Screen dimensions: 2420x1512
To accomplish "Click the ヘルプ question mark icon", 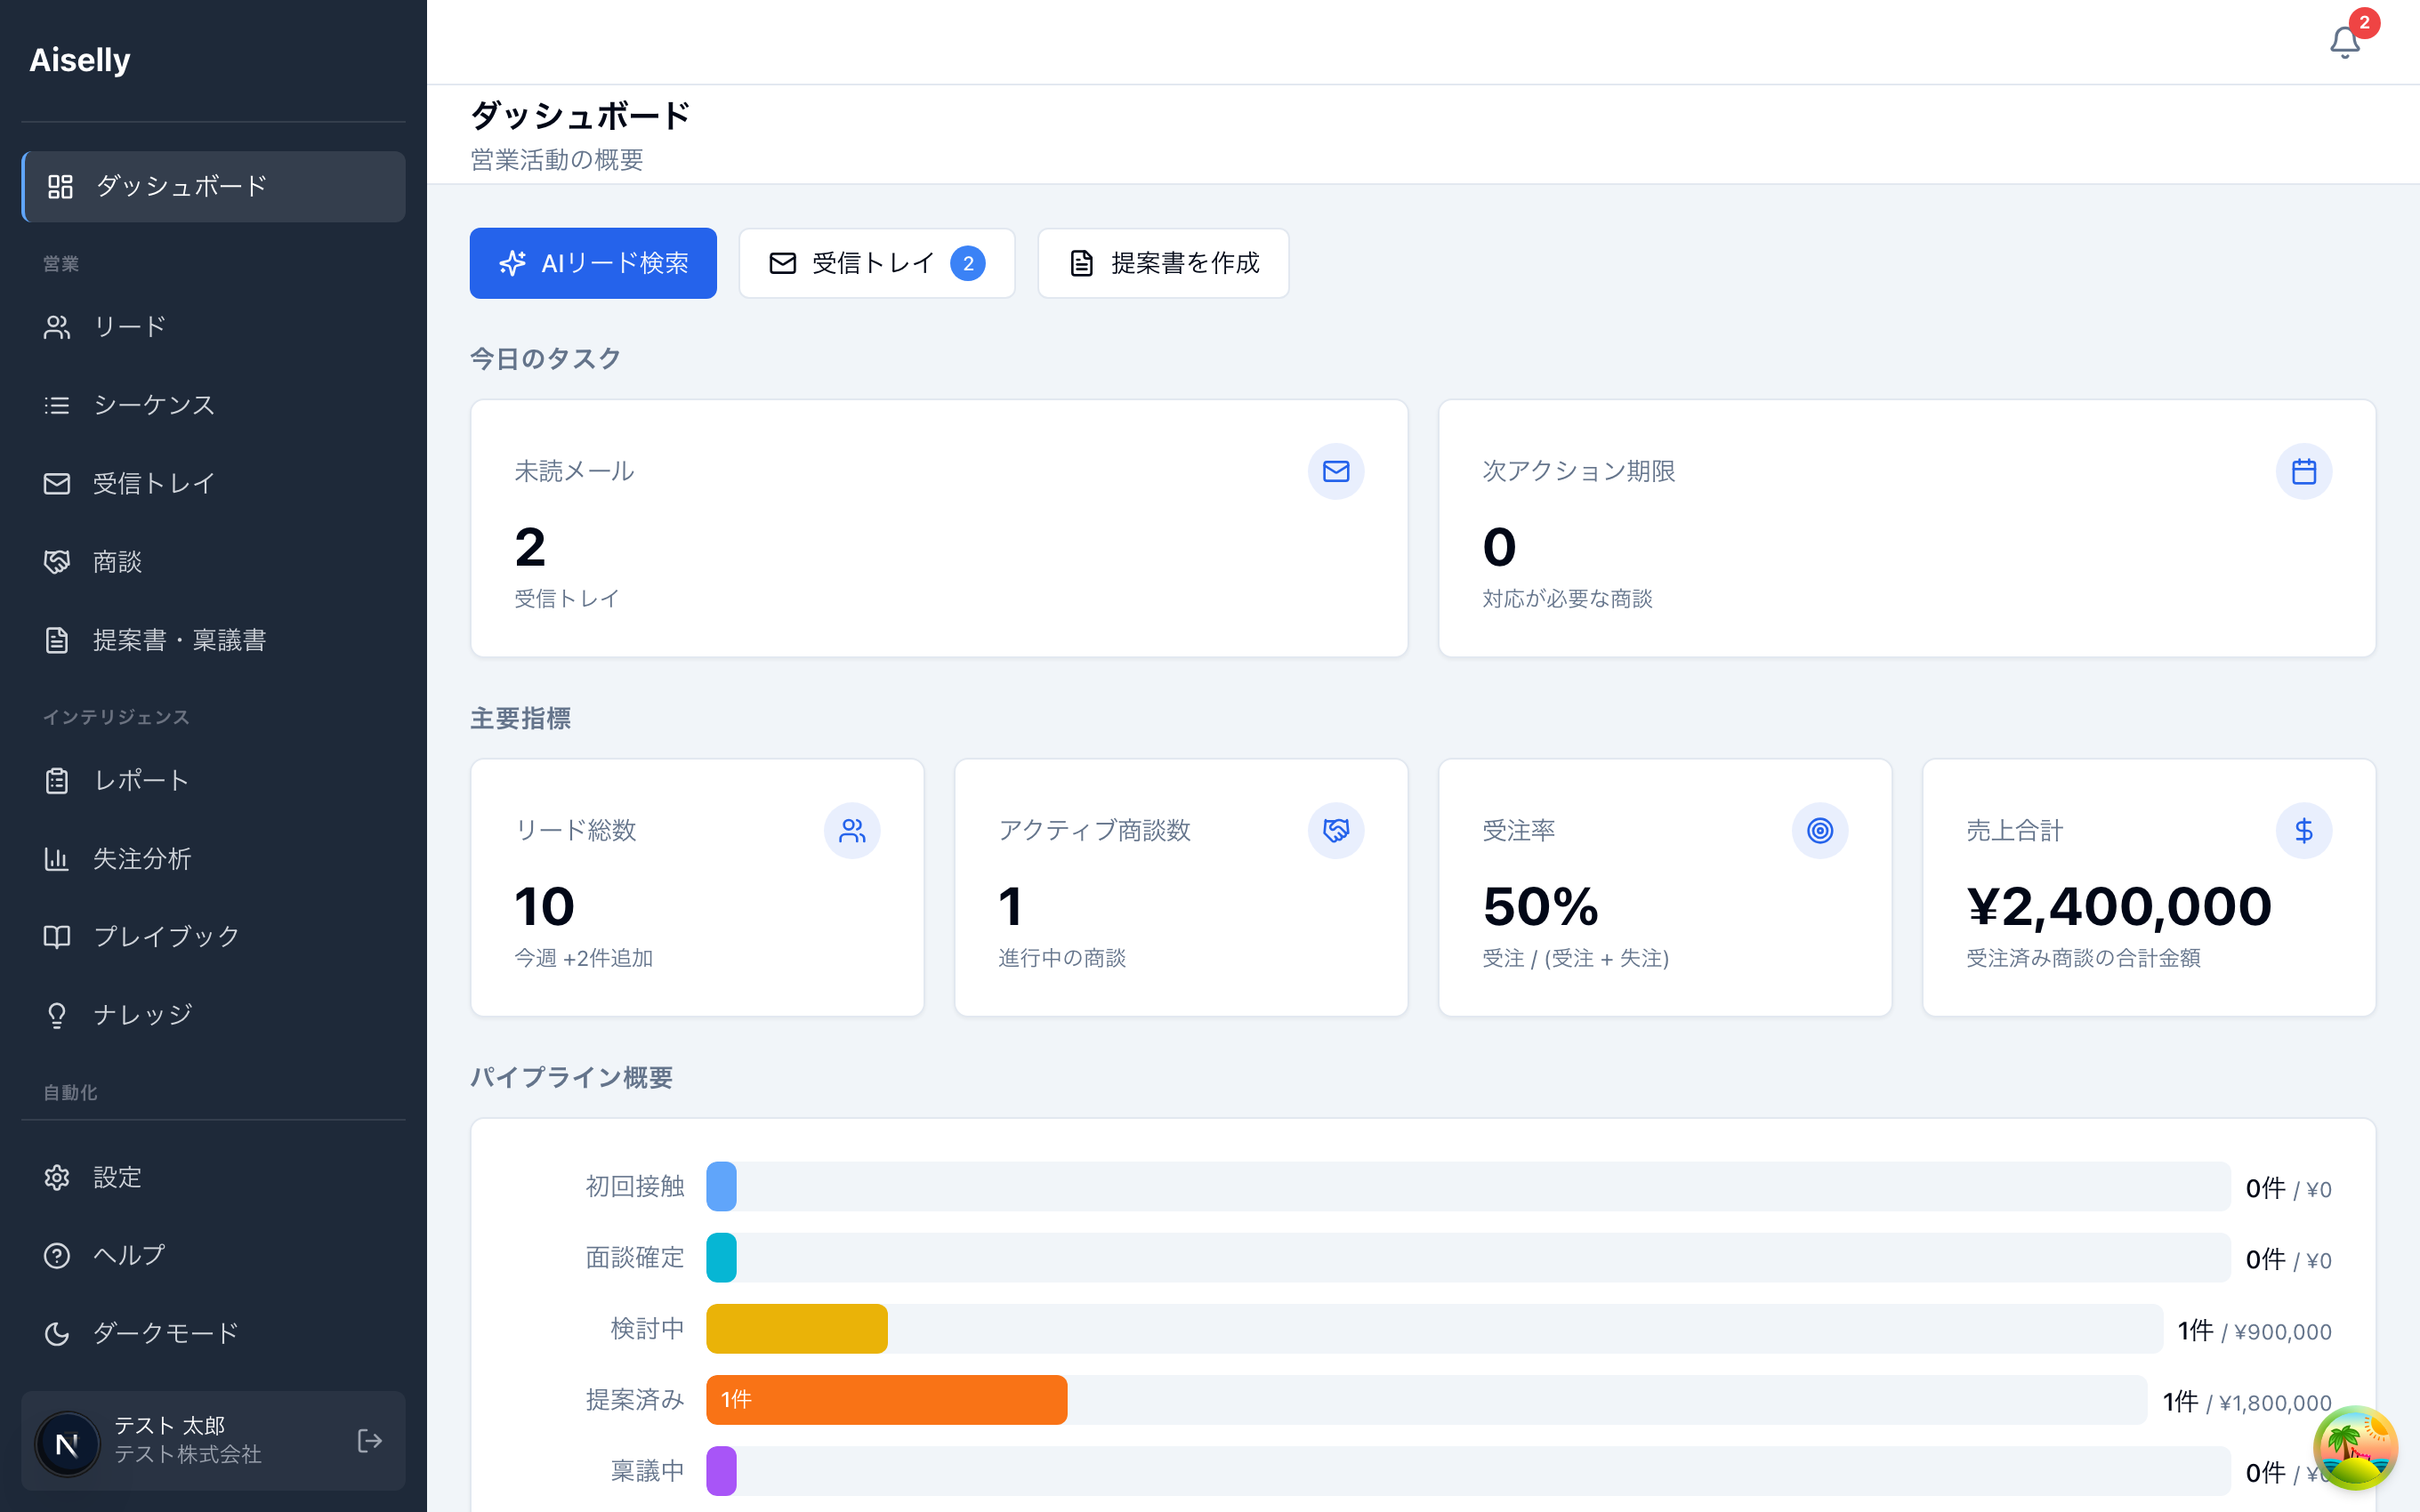I will [57, 1255].
